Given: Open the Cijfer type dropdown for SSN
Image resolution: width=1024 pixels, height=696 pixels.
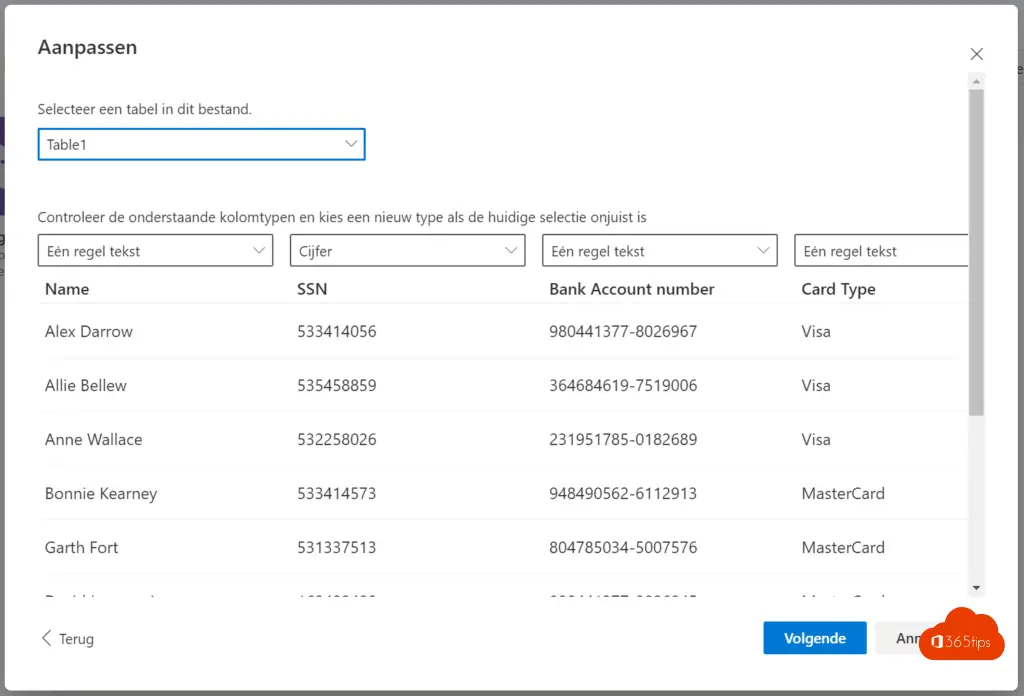Looking at the screenshot, I should 407,251.
